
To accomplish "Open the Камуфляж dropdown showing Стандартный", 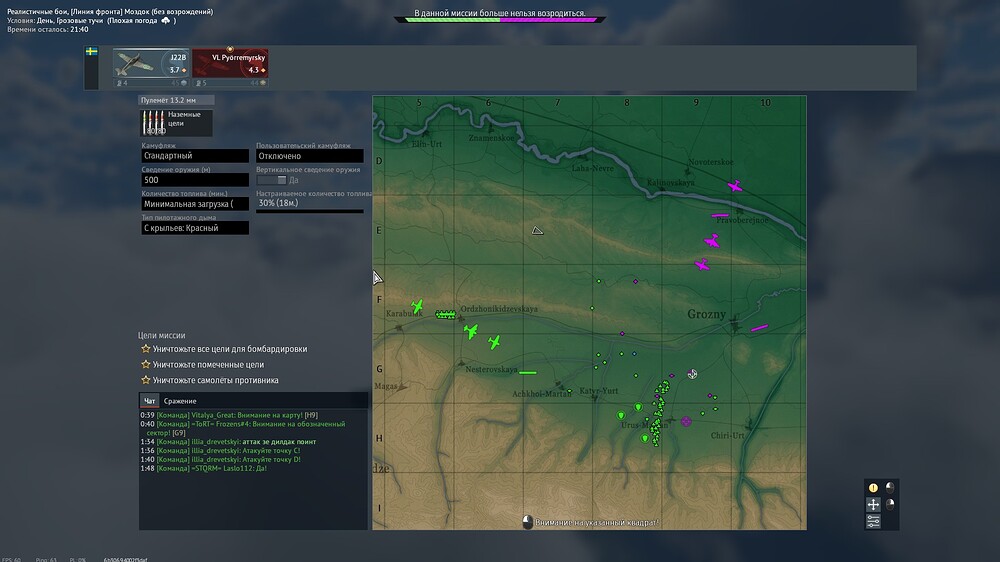I will (195, 156).
